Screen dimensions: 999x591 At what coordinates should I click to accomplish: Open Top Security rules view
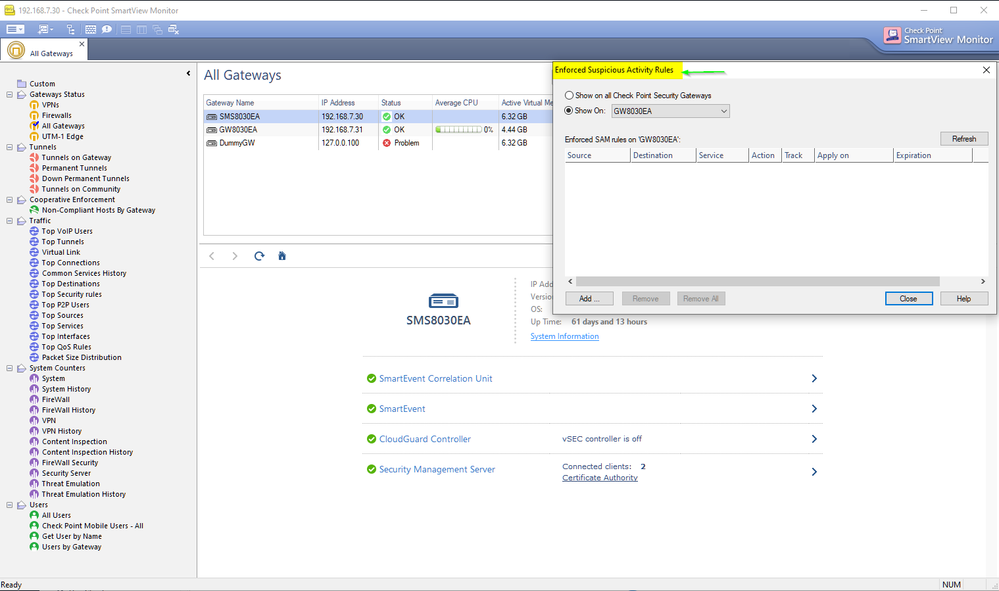tap(71, 294)
